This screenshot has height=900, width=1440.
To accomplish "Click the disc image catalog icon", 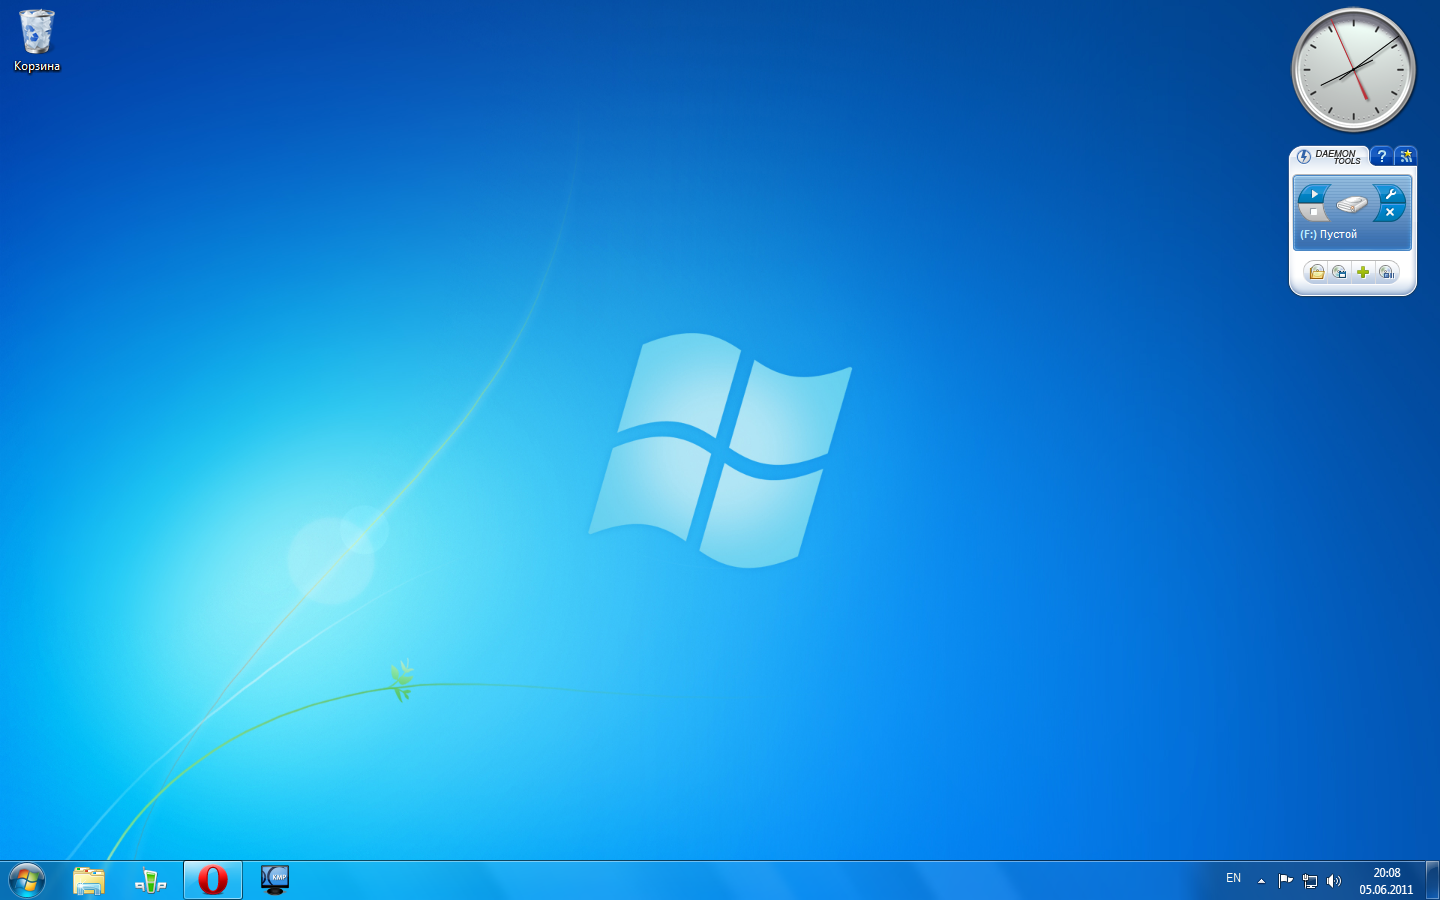I will pyautogui.click(x=1339, y=272).
